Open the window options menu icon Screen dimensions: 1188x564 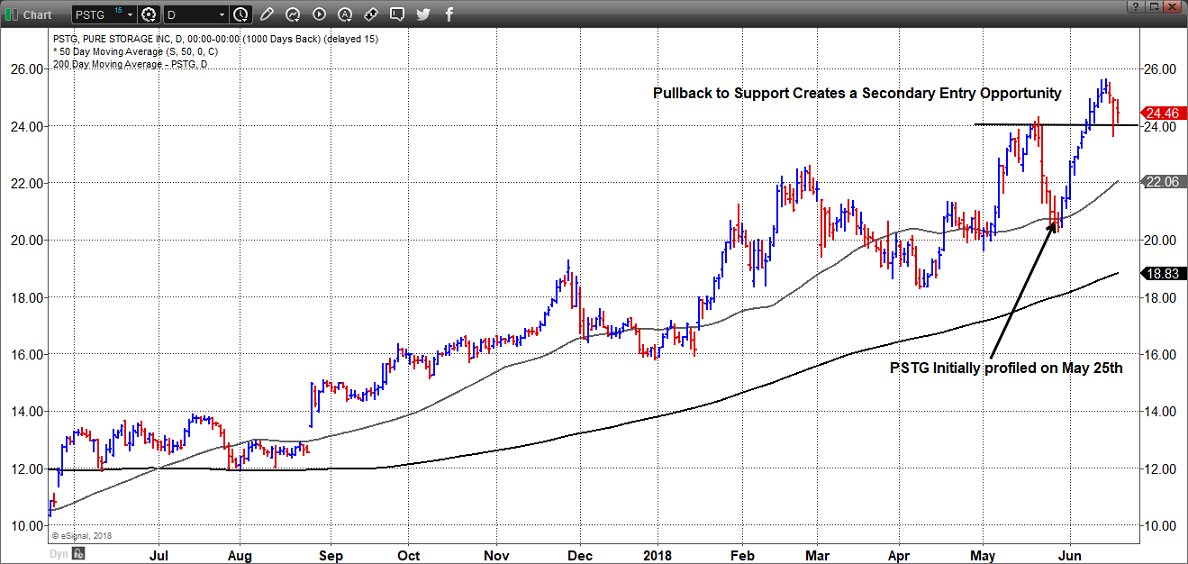tap(1153, 7)
